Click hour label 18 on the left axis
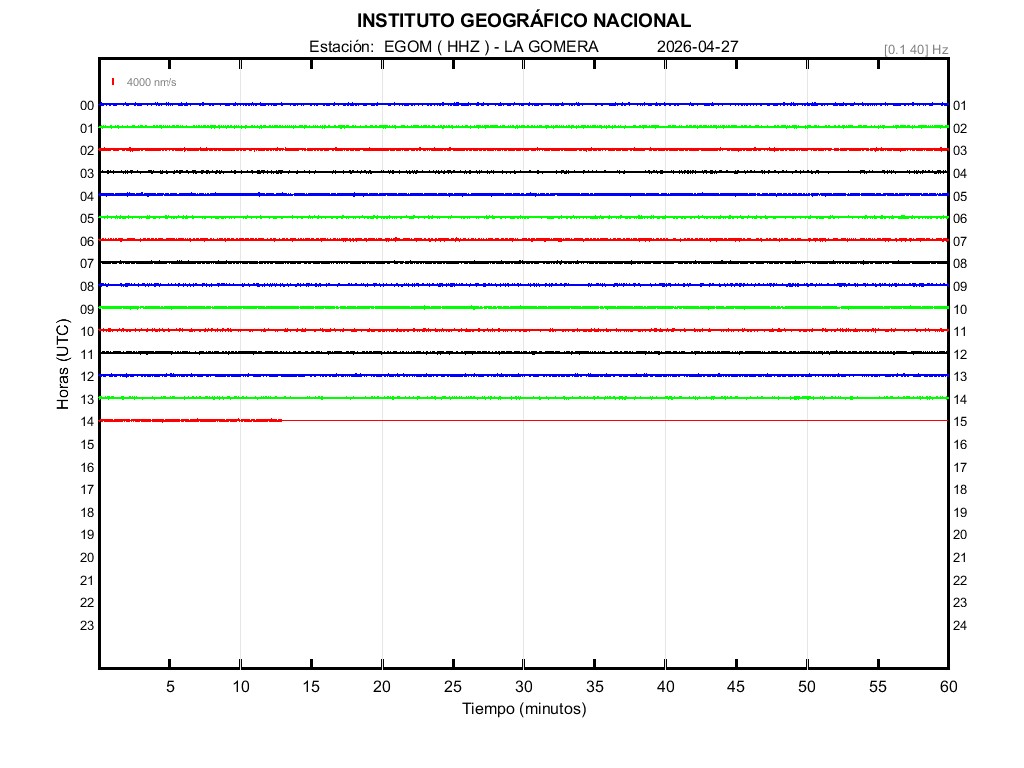The height and width of the screenshot is (768, 1024). [87, 512]
